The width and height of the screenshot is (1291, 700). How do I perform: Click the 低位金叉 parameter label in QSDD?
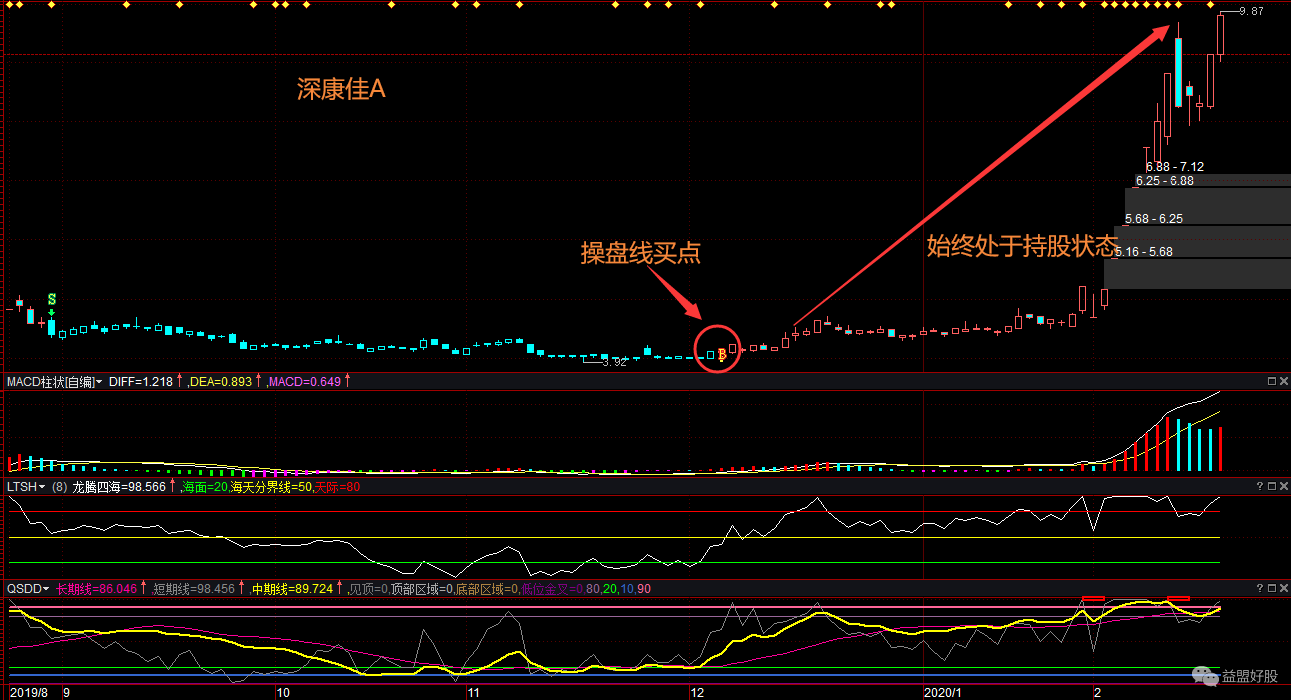(x=548, y=589)
